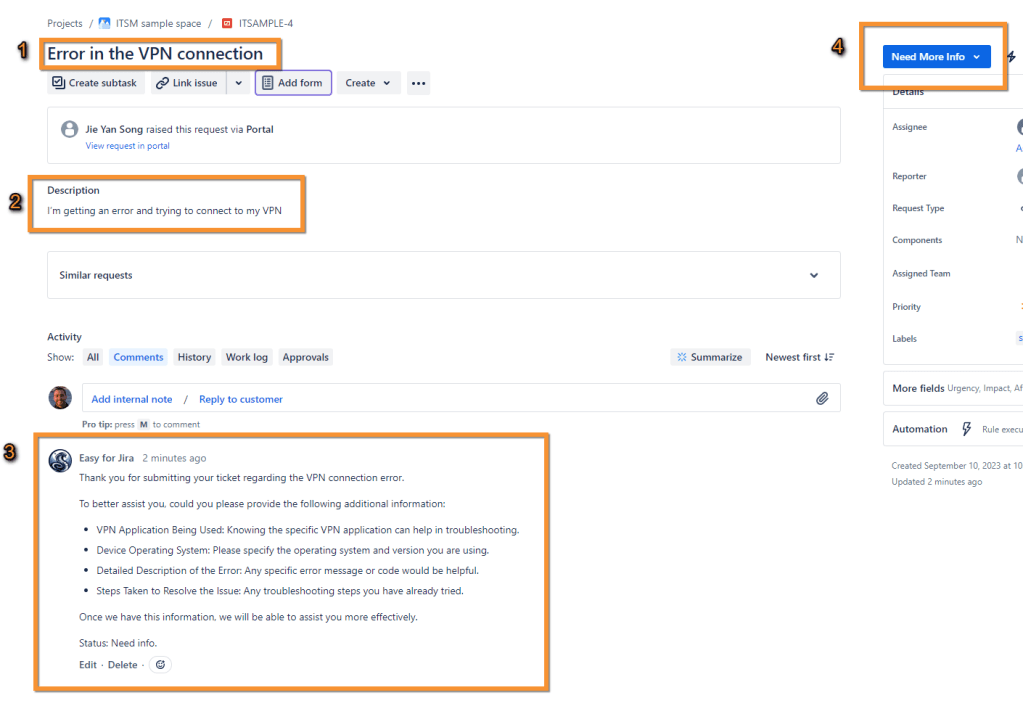Click the Summarize AI button

(709, 357)
